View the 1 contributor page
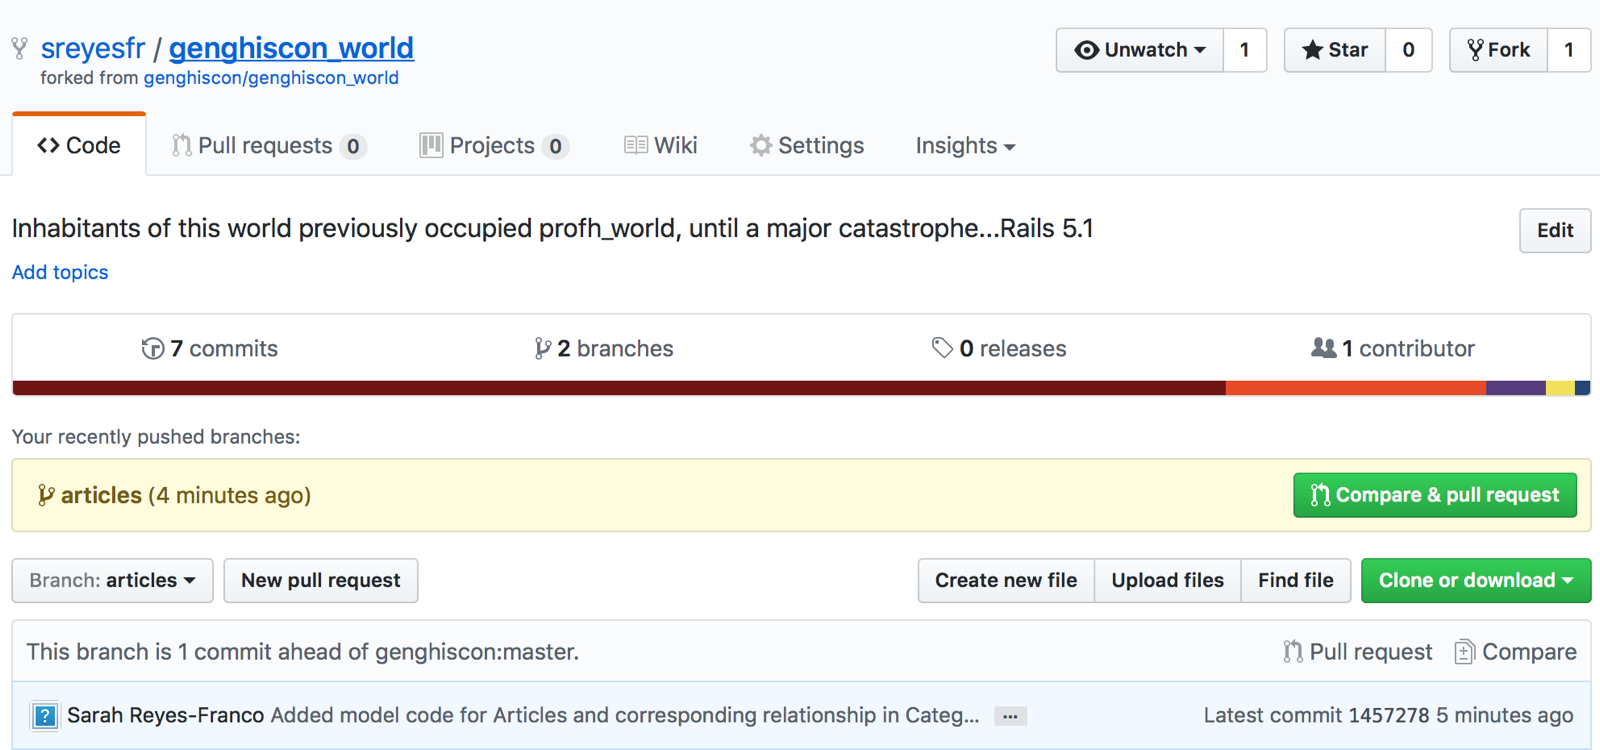 tap(1393, 348)
